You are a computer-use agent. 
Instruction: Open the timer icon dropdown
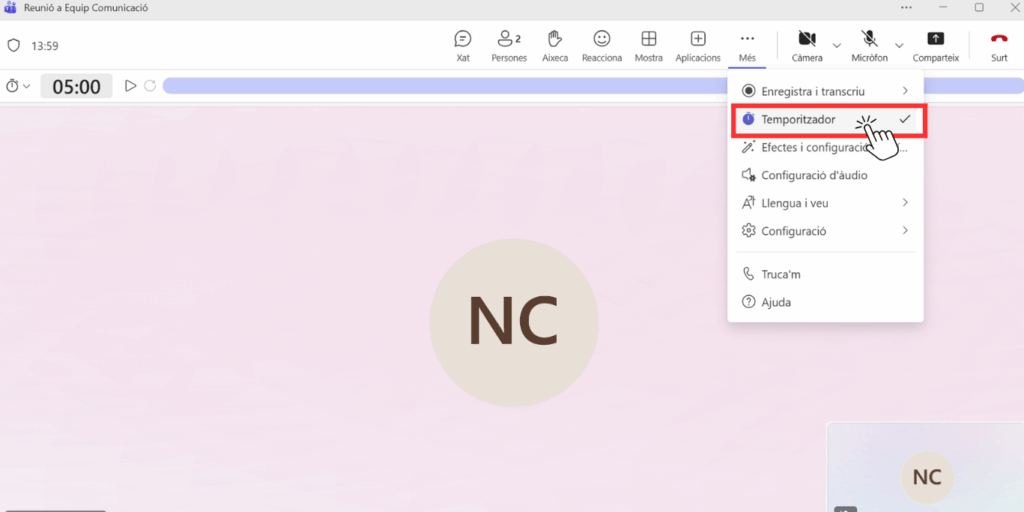(x=18, y=86)
